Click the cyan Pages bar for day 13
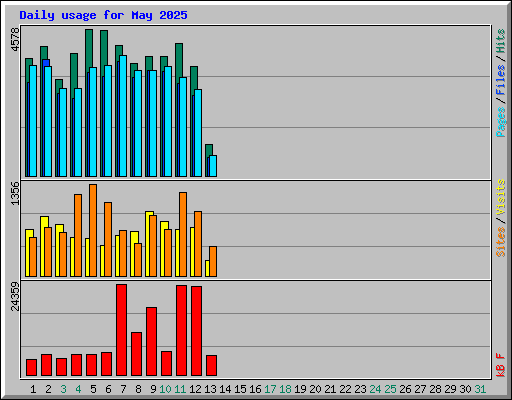The image size is (512, 400). 213,166
